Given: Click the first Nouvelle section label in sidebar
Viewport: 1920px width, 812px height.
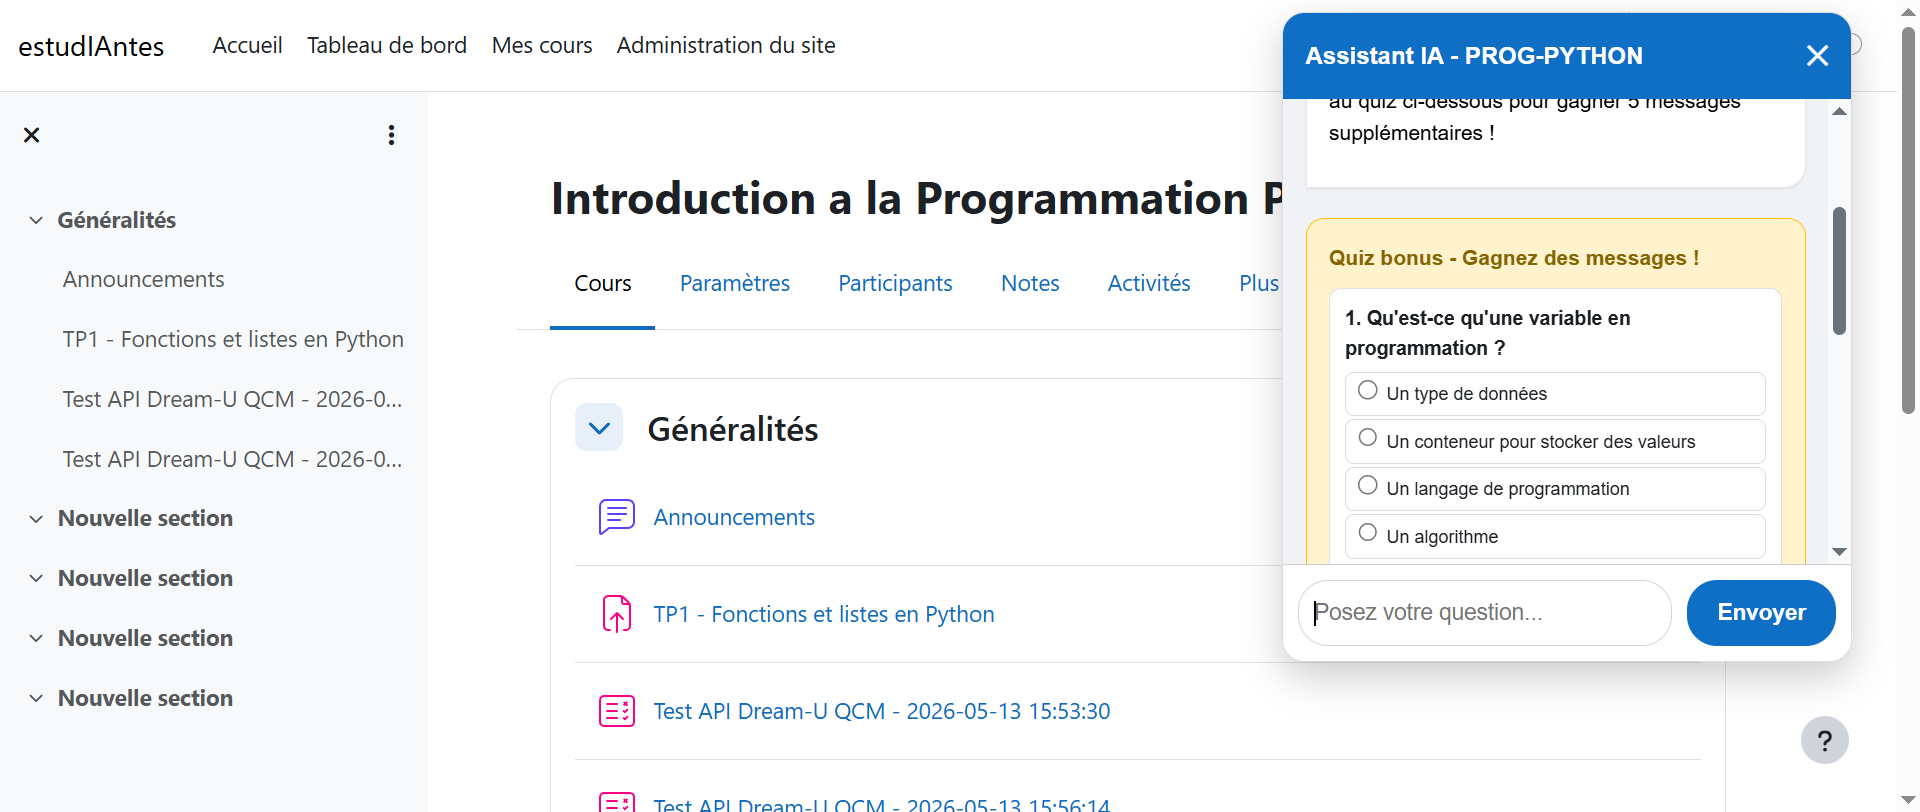Looking at the screenshot, I should click(x=145, y=519).
